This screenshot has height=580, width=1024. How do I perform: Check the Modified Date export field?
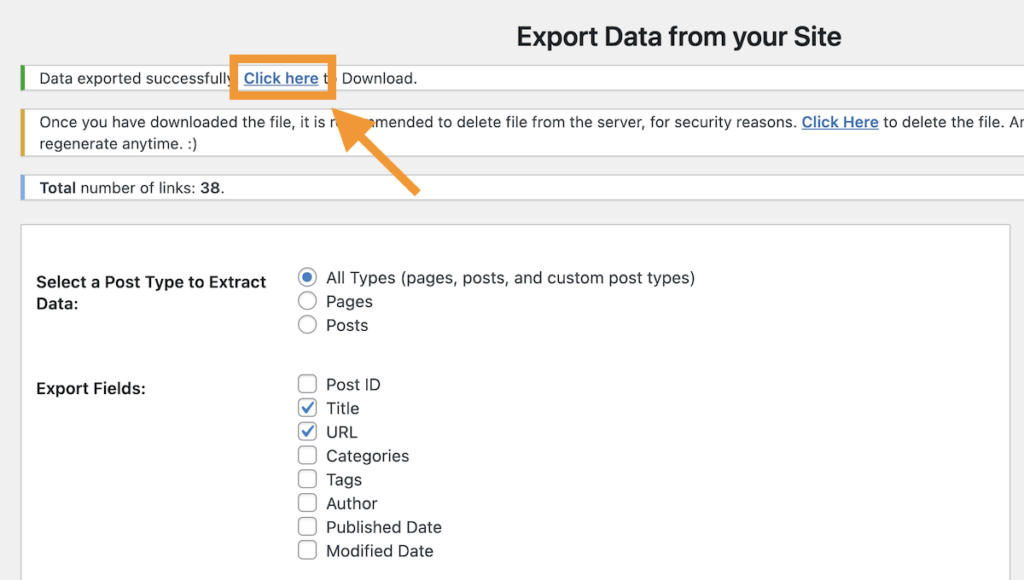[307, 551]
